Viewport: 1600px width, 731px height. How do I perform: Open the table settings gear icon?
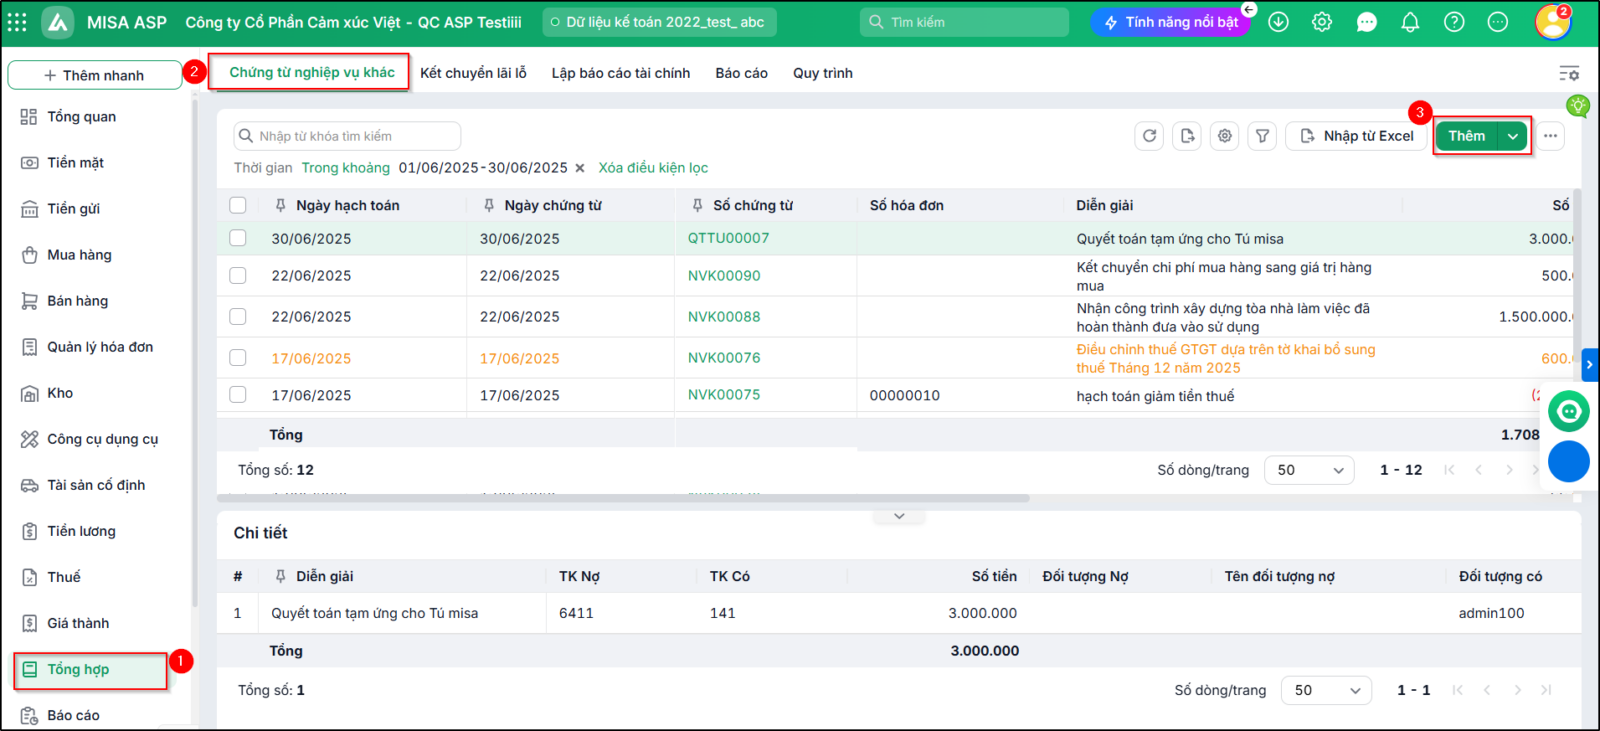pyautogui.click(x=1225, y=136)
